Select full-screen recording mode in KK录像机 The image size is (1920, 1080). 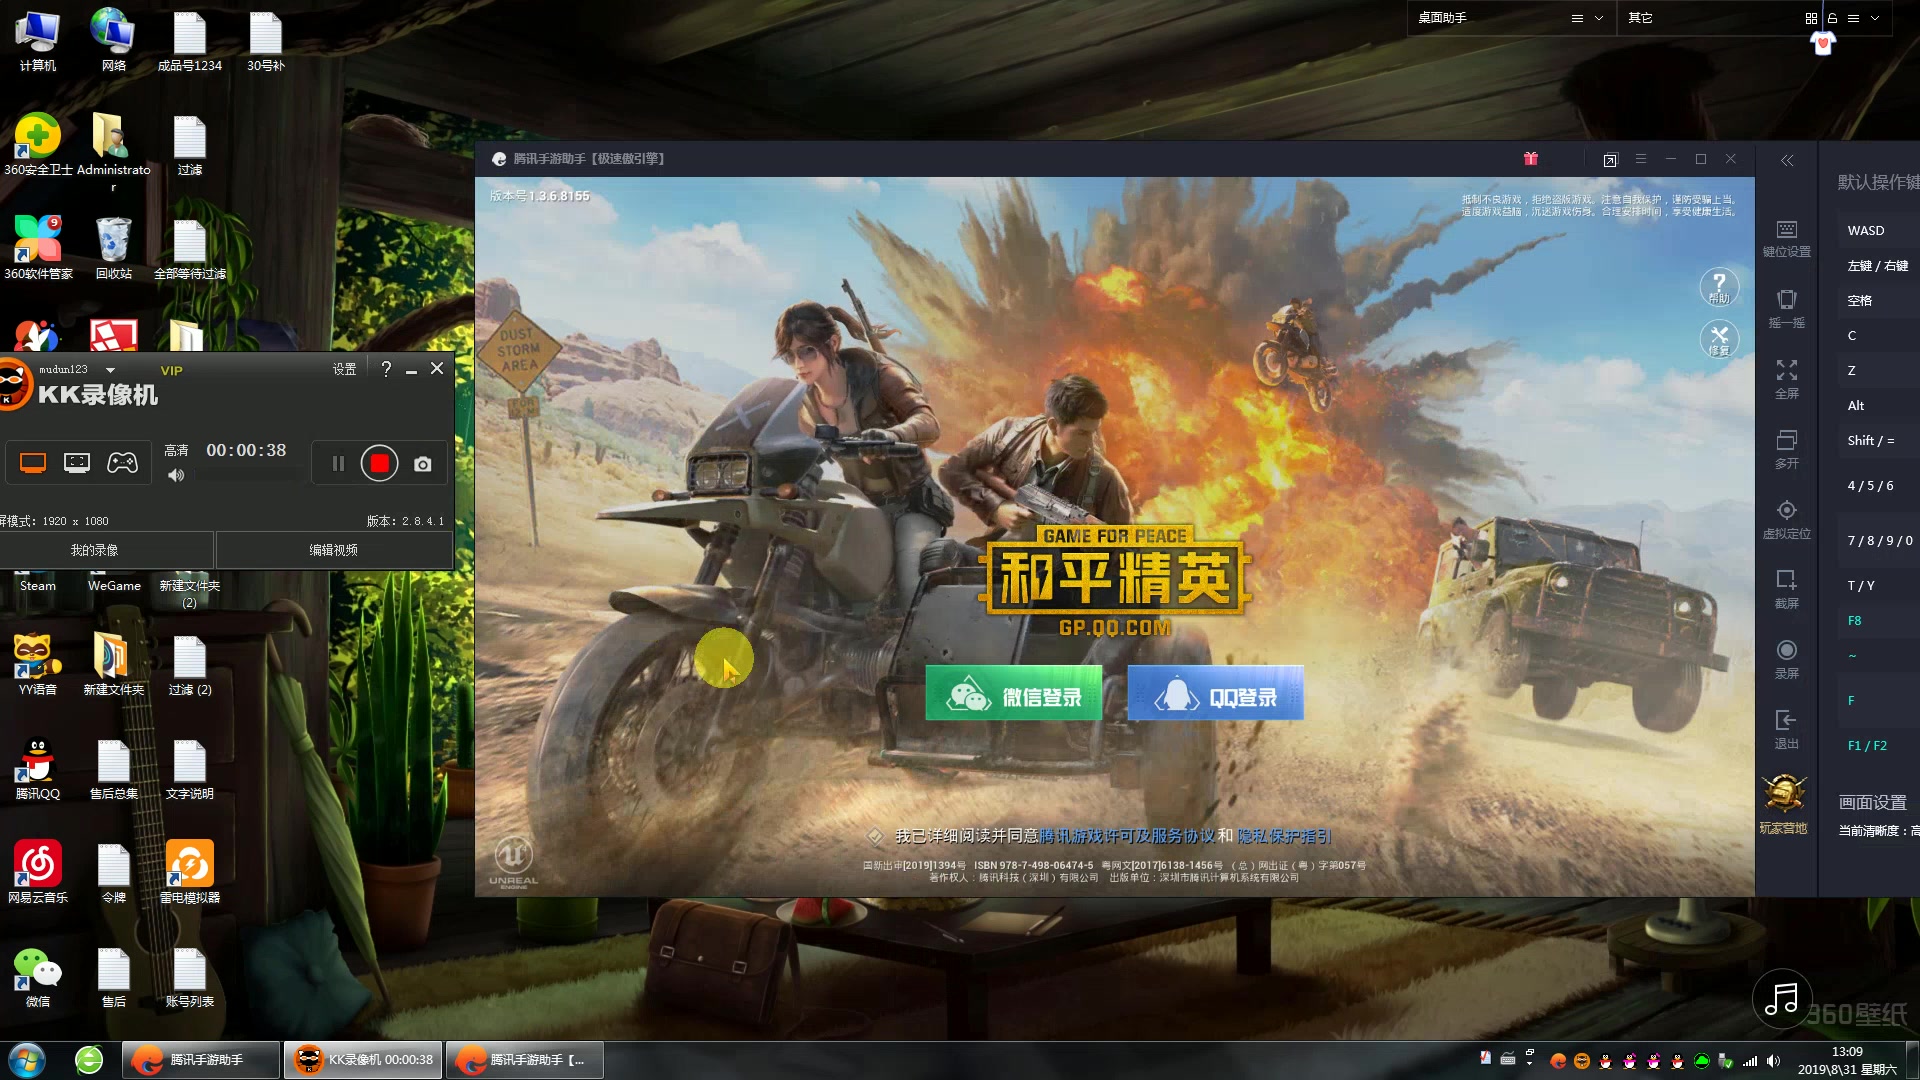tap(33, 463)
